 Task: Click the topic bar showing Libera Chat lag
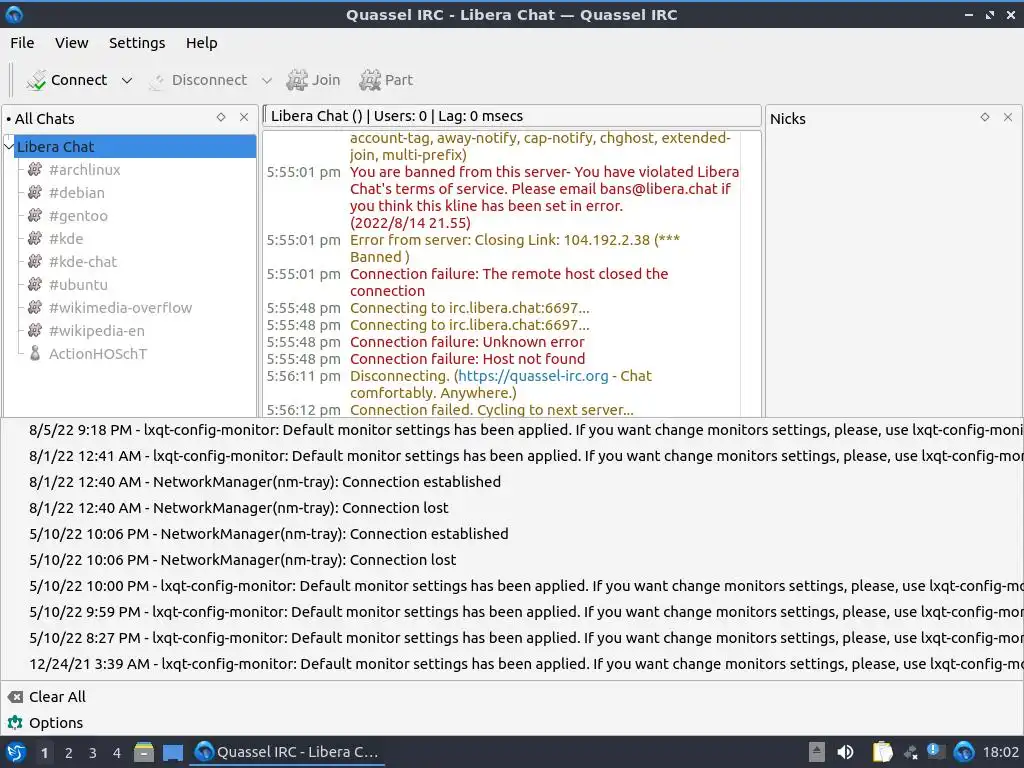coord(512,116)
